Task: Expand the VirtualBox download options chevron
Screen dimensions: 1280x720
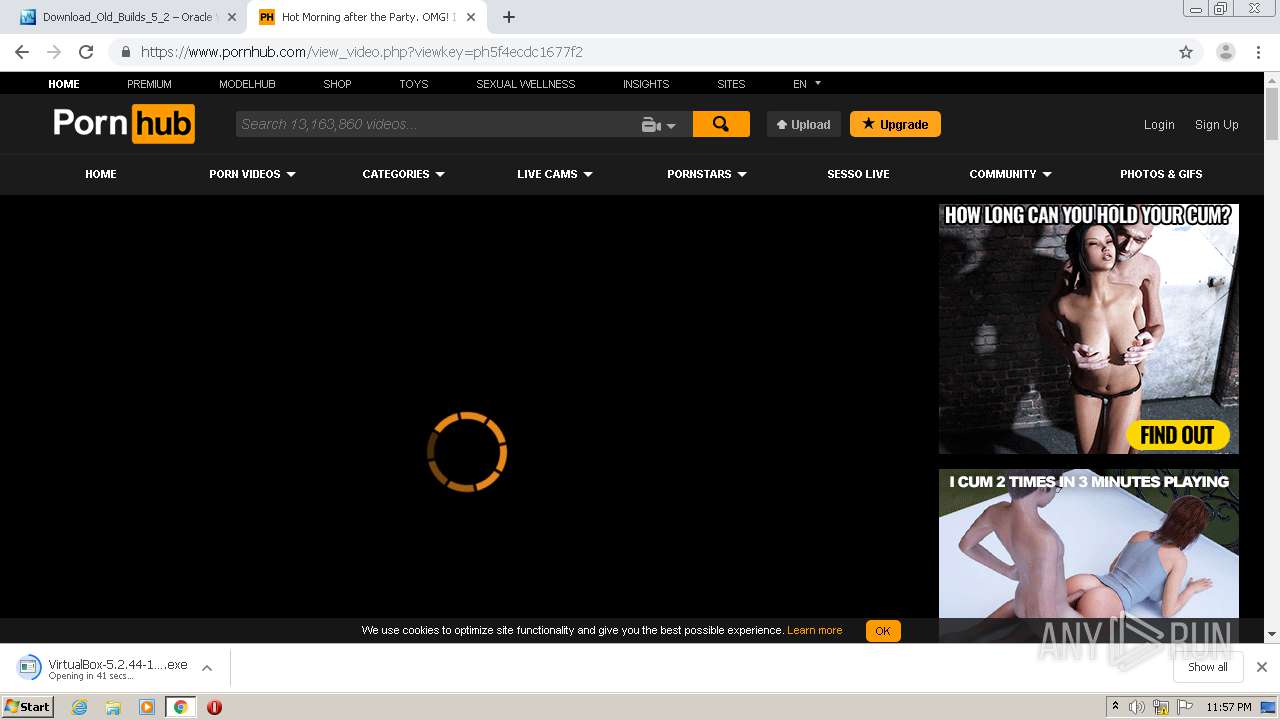Action: click(x=207, y=668)
